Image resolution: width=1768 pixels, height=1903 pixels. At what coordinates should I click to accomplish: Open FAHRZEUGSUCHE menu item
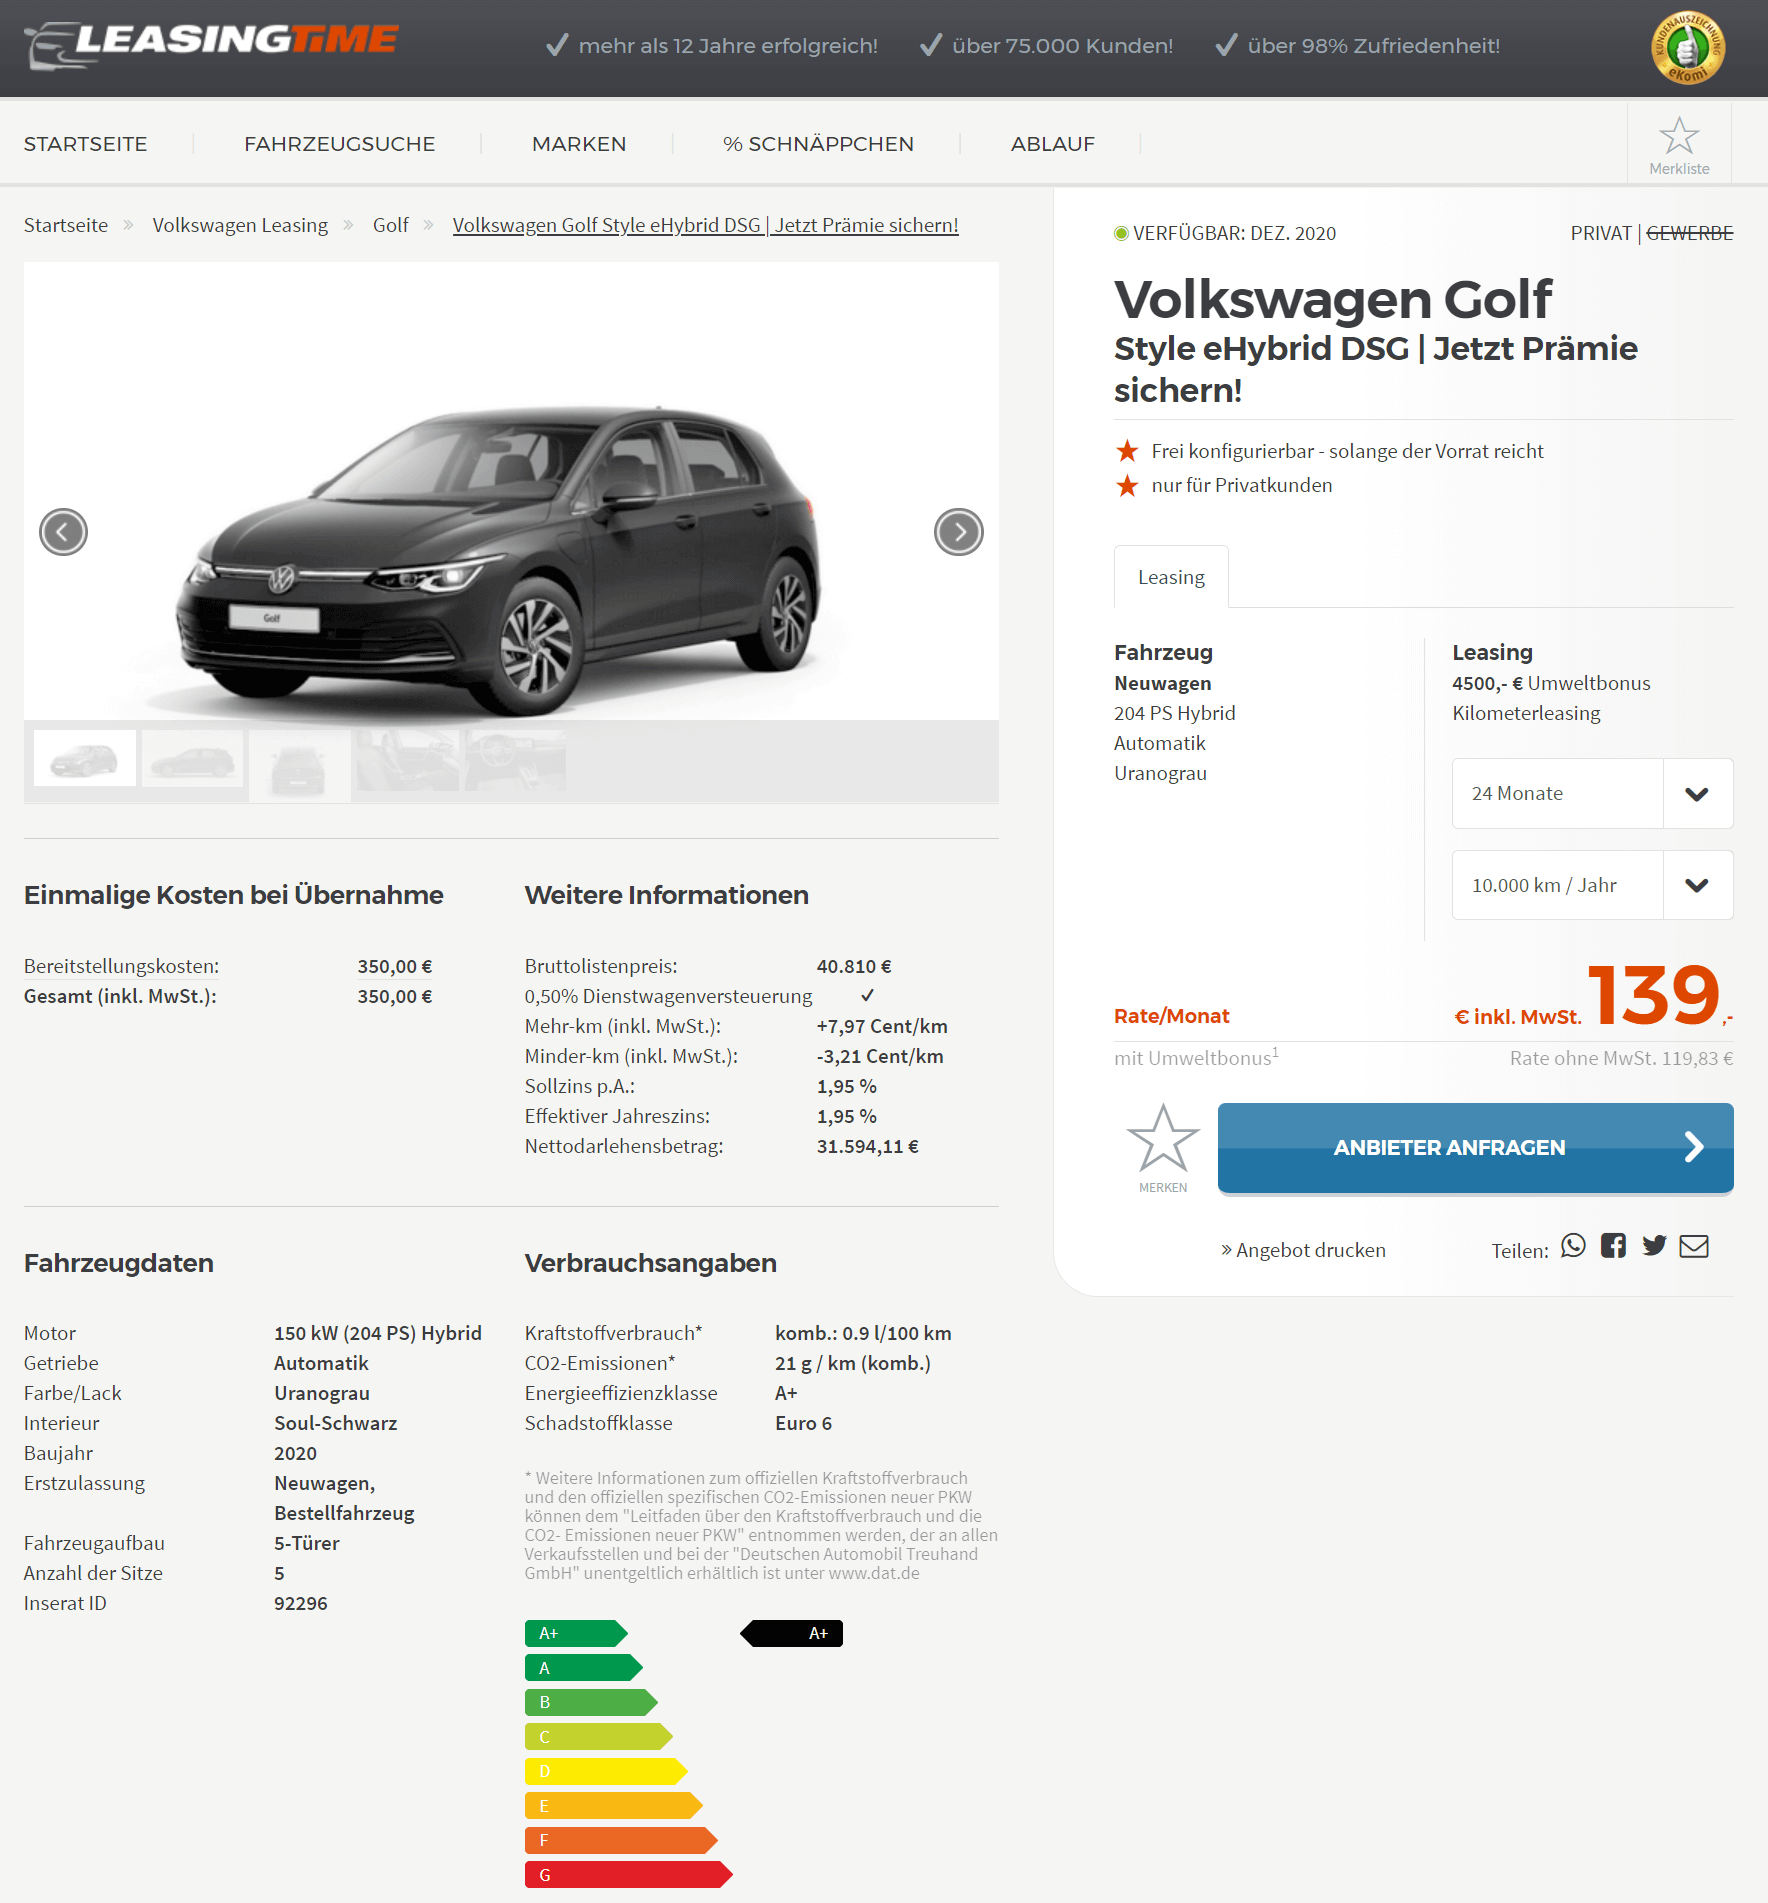(x=340, y=144)
